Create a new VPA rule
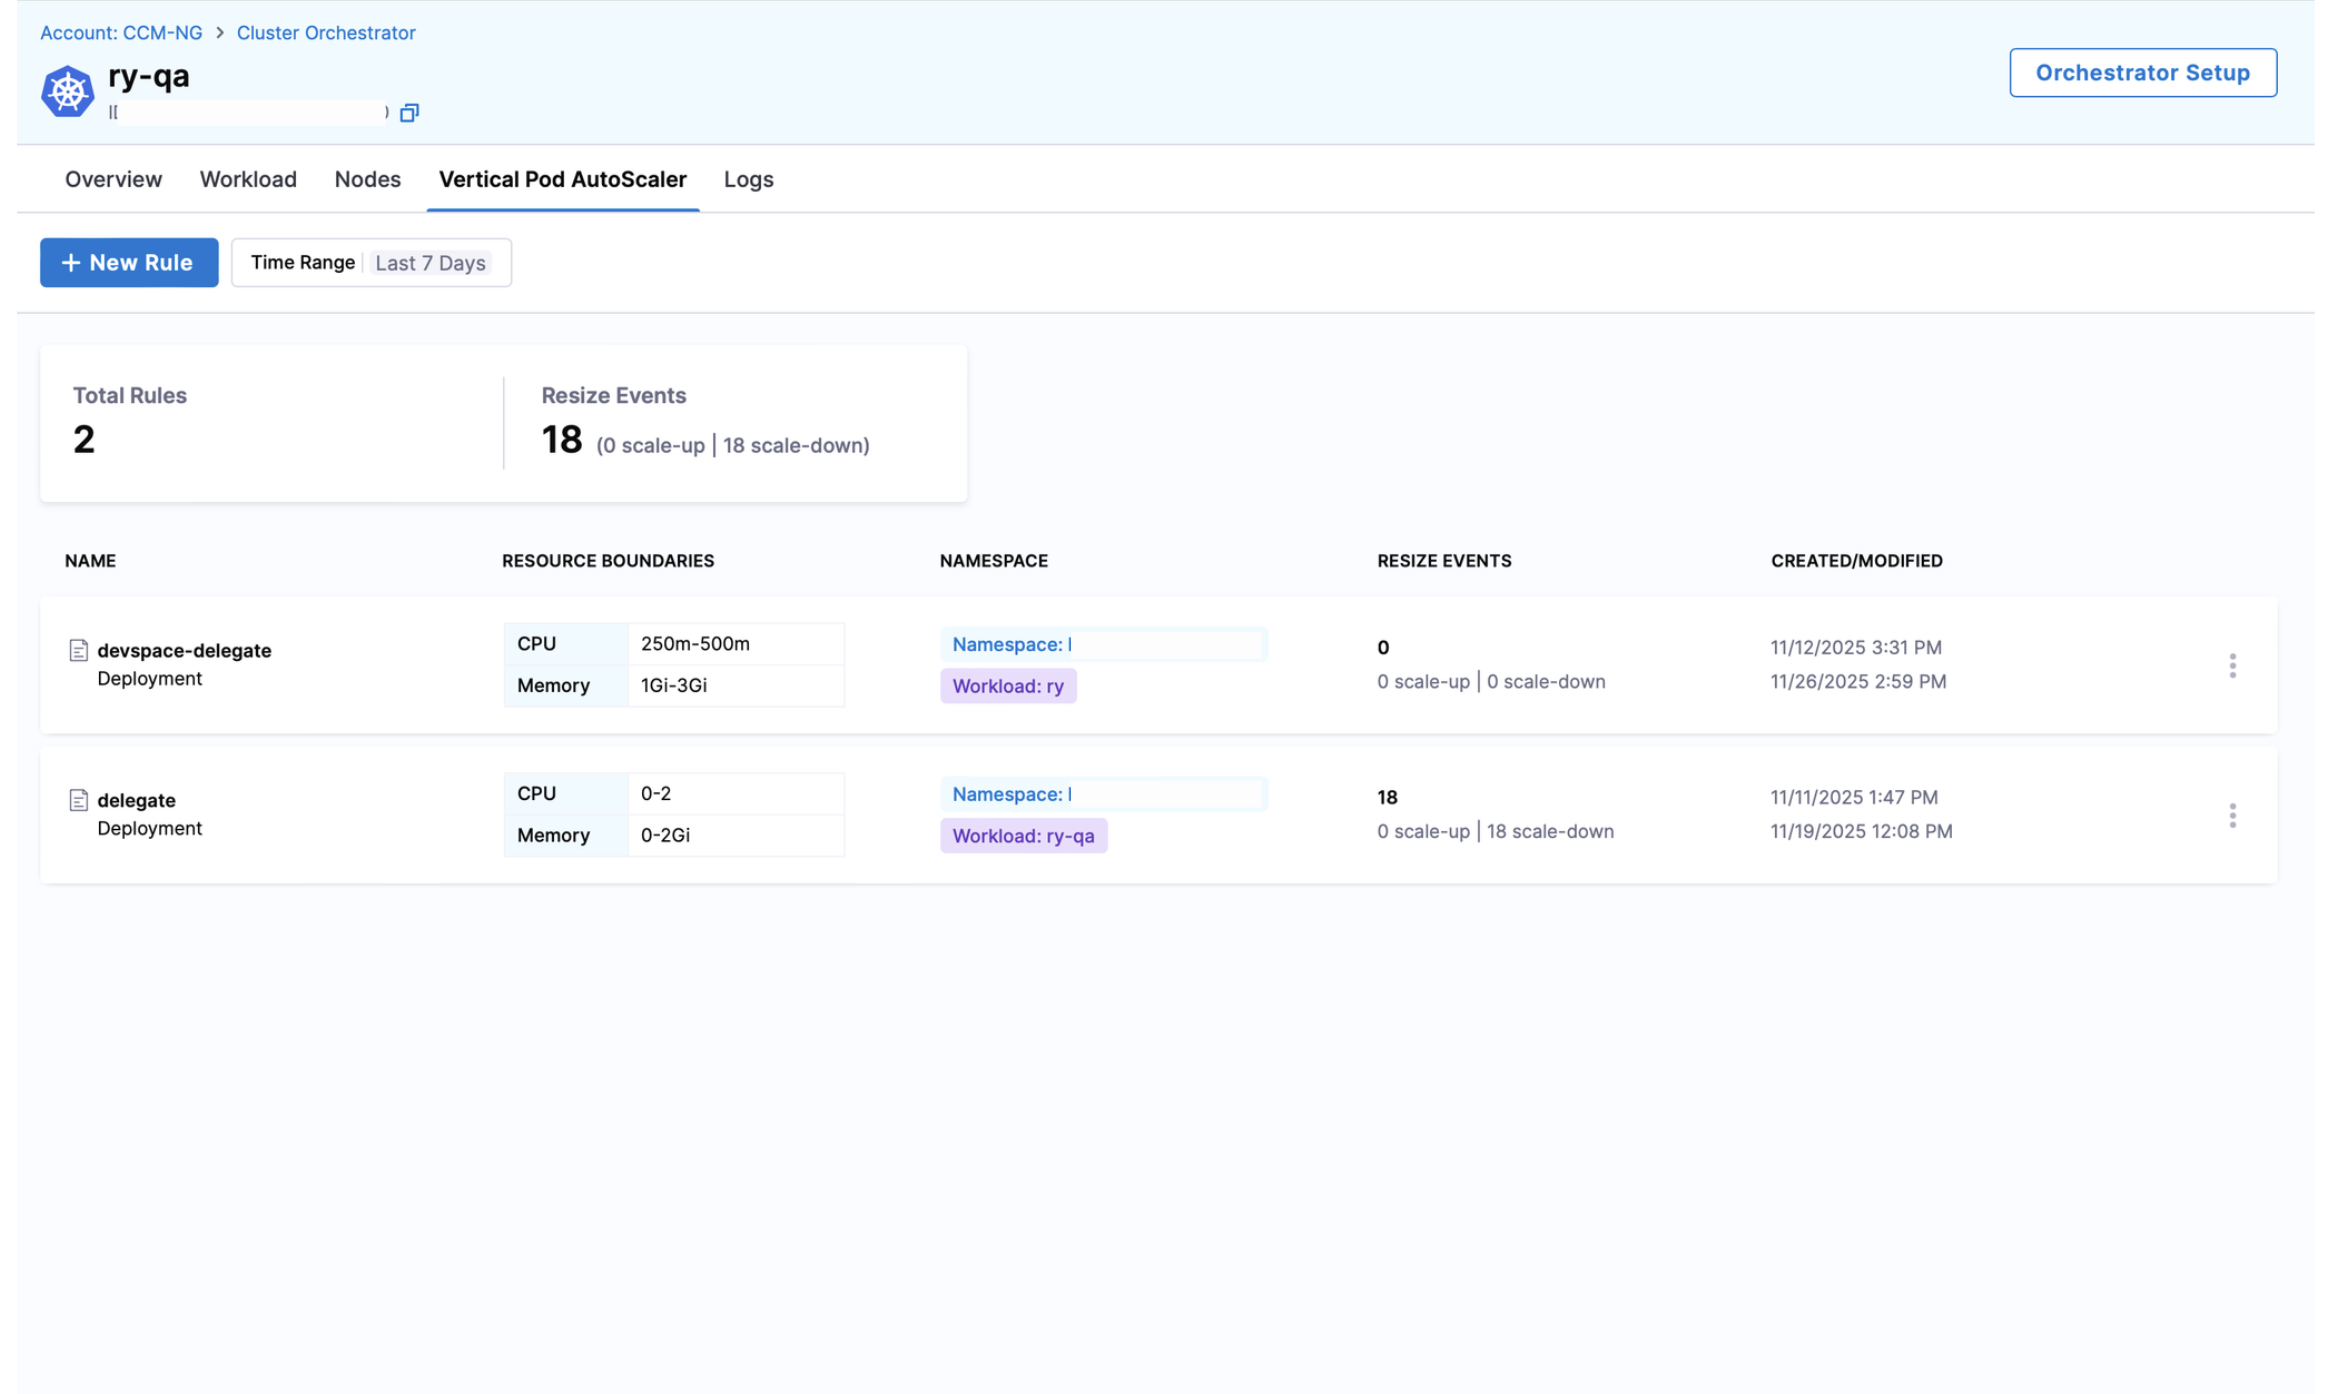 [x=129, y=263]
